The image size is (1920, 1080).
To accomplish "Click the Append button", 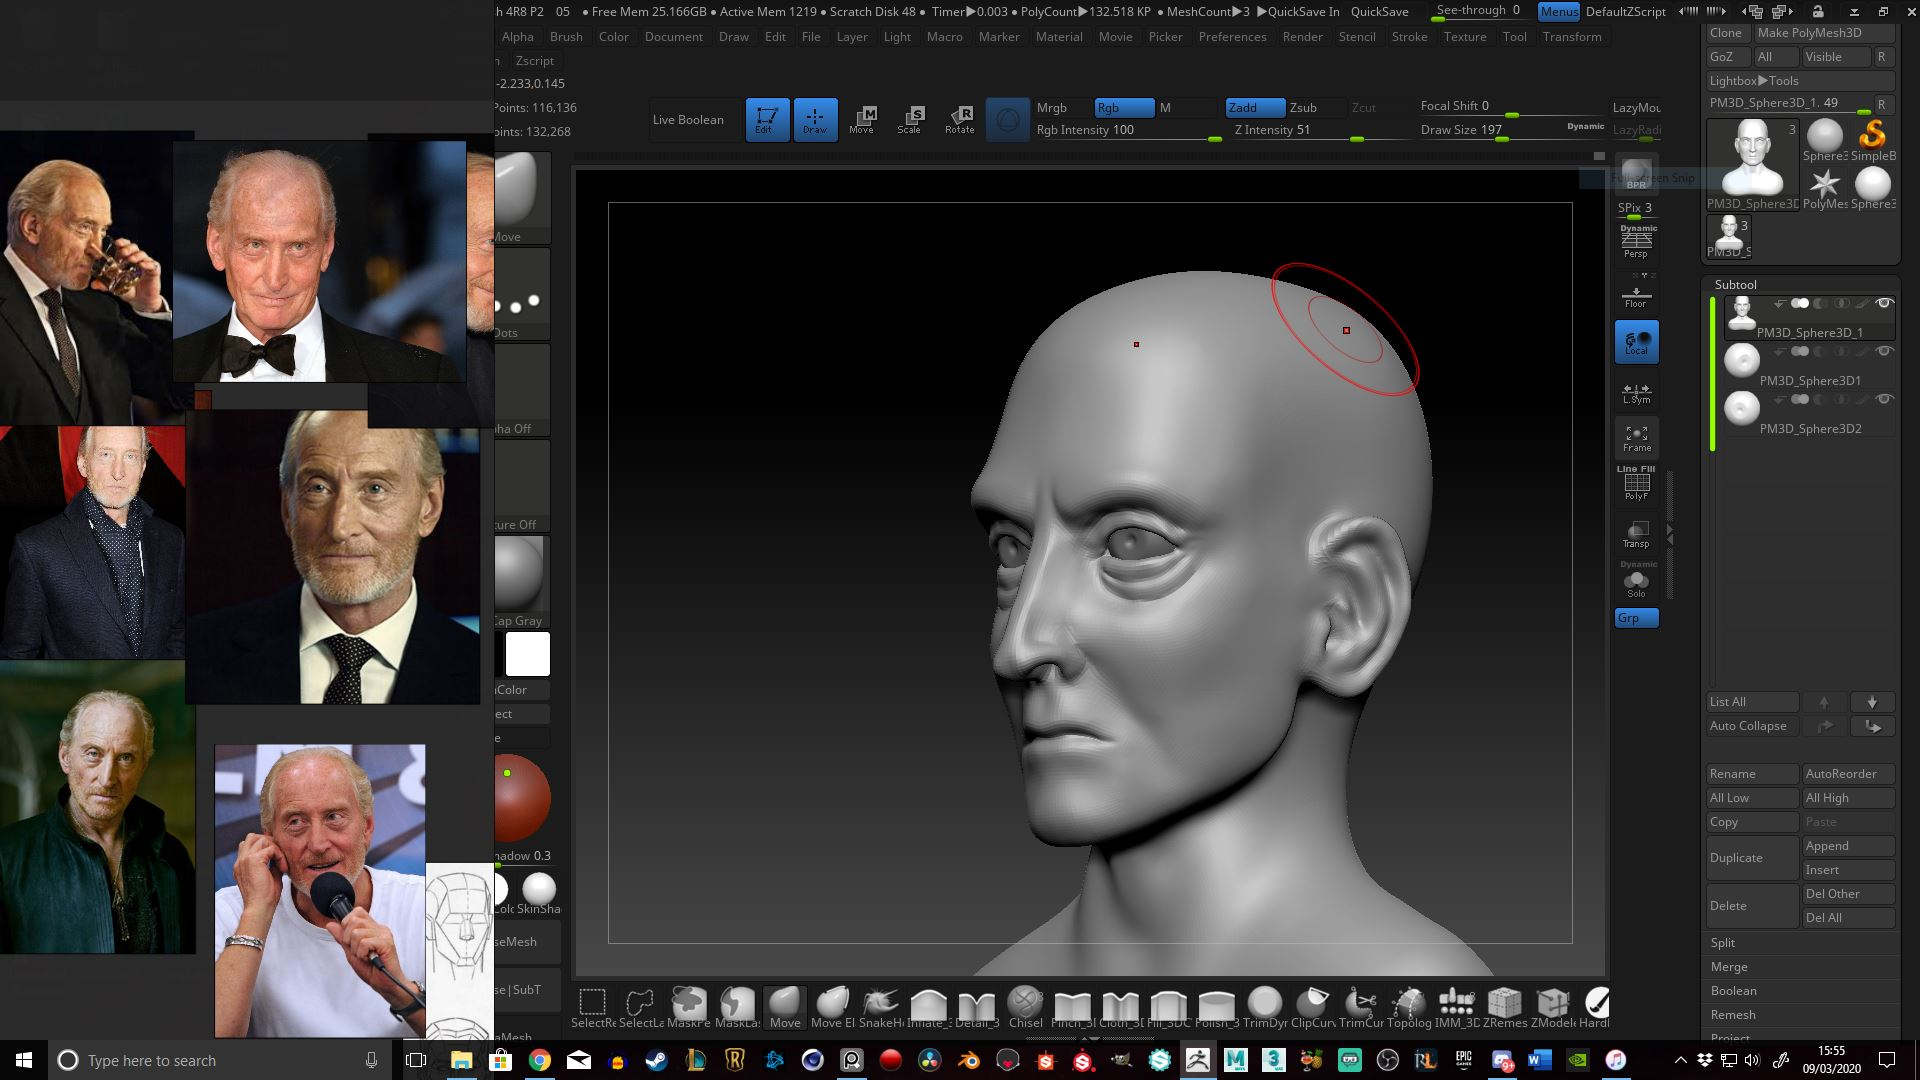I will [x=1848, y=846].
